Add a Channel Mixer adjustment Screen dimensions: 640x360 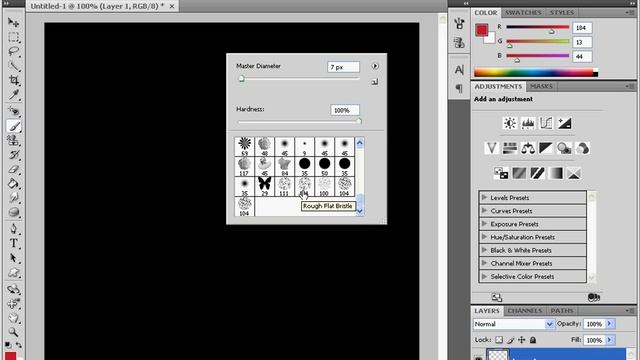[582, 148]
